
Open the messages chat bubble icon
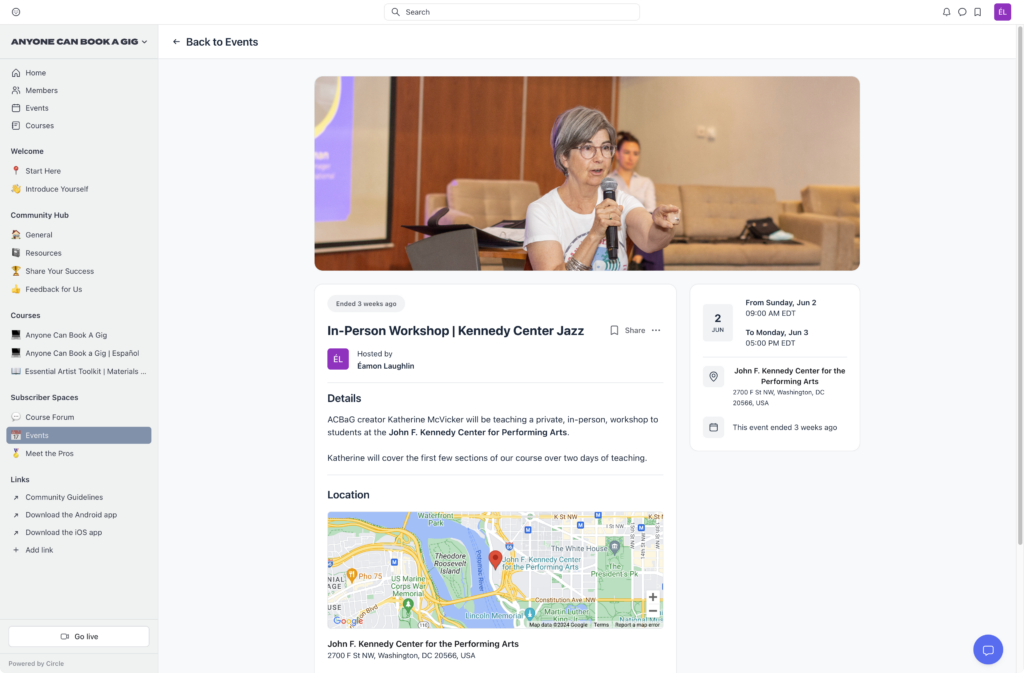tap(962, 12)
